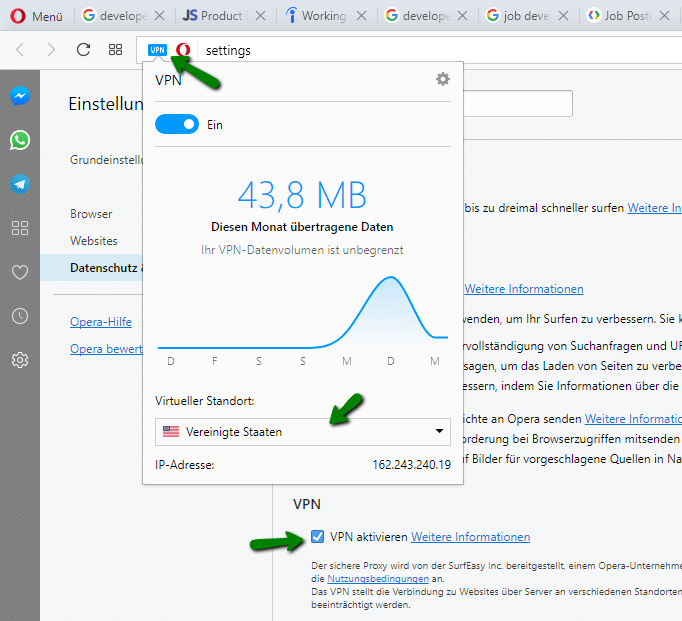Open Facebook Messenger in sidebar

click(x=20, y=96)
